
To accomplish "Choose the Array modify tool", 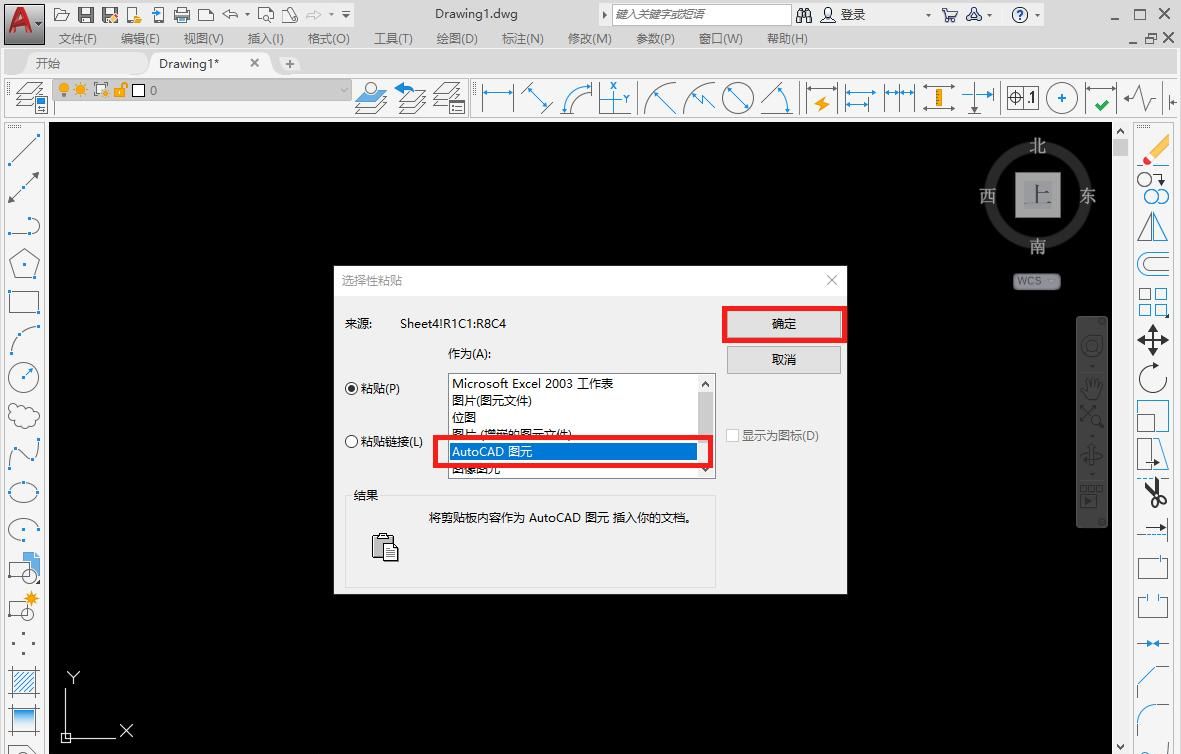I will (x=1152, y=301).
